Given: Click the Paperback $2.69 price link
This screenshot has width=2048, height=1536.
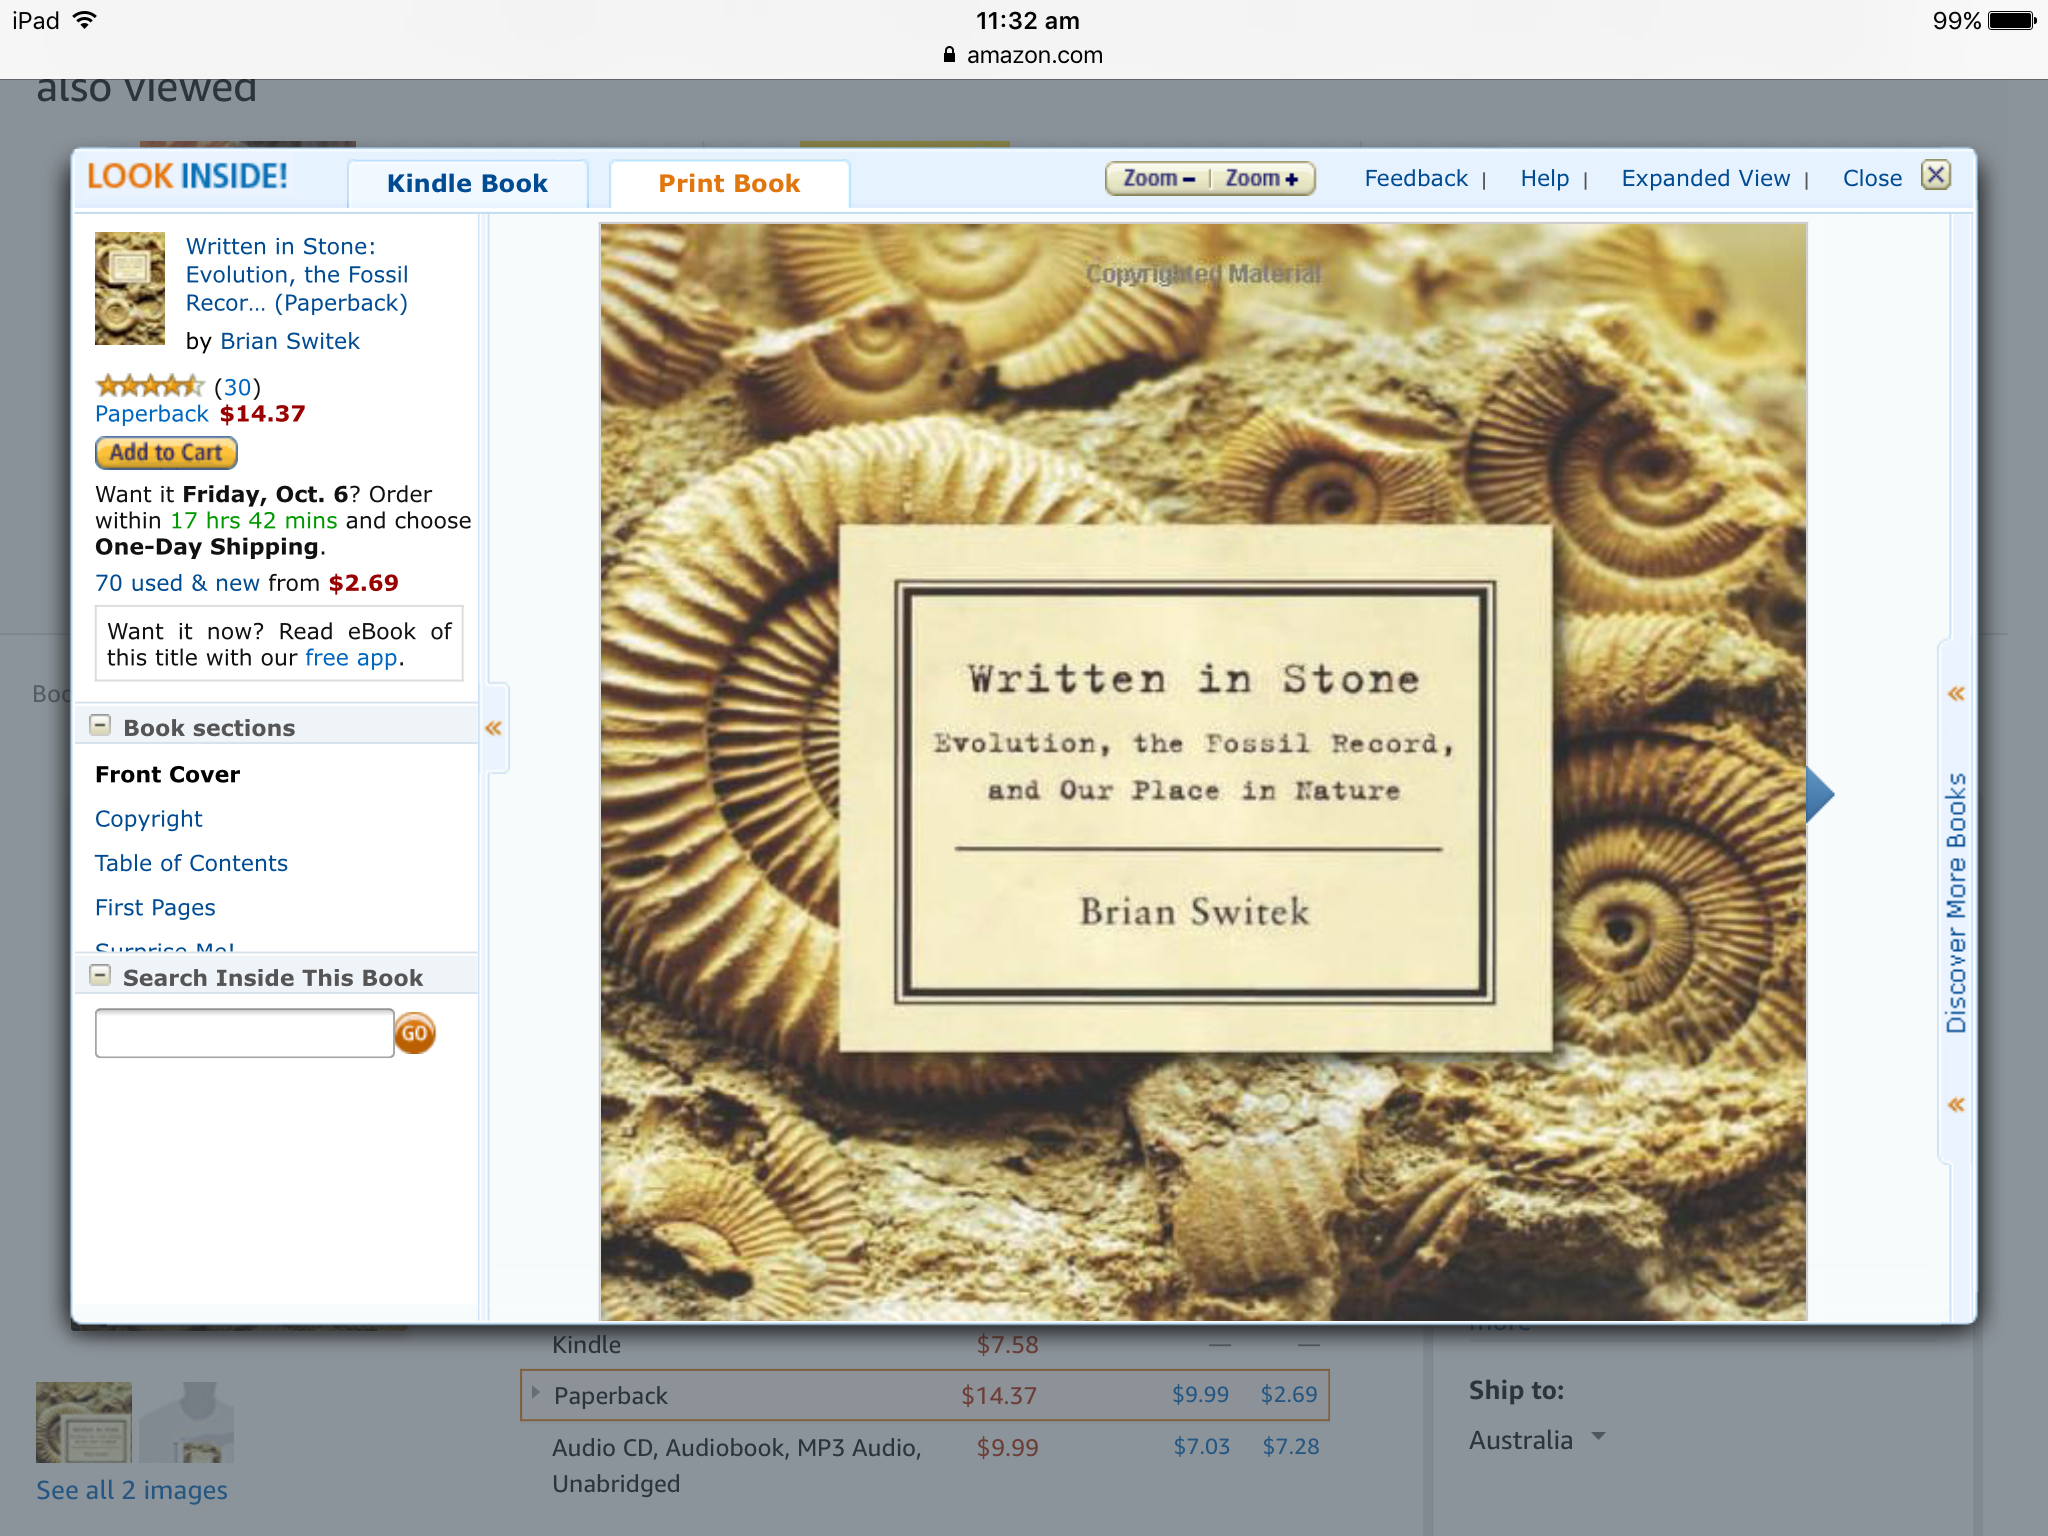Looking at the screenshot, I should click(1289, 1394).
